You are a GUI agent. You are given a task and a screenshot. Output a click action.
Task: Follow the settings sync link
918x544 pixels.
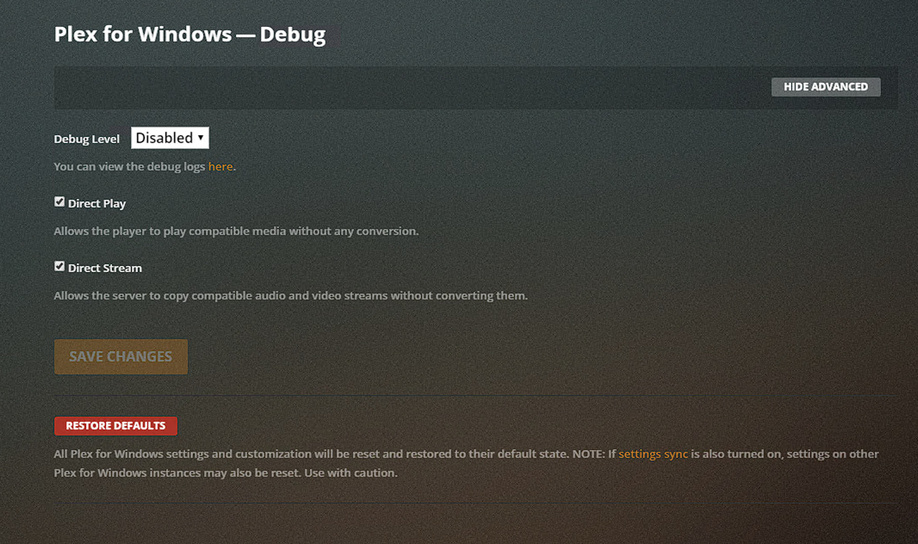point(653,454)
